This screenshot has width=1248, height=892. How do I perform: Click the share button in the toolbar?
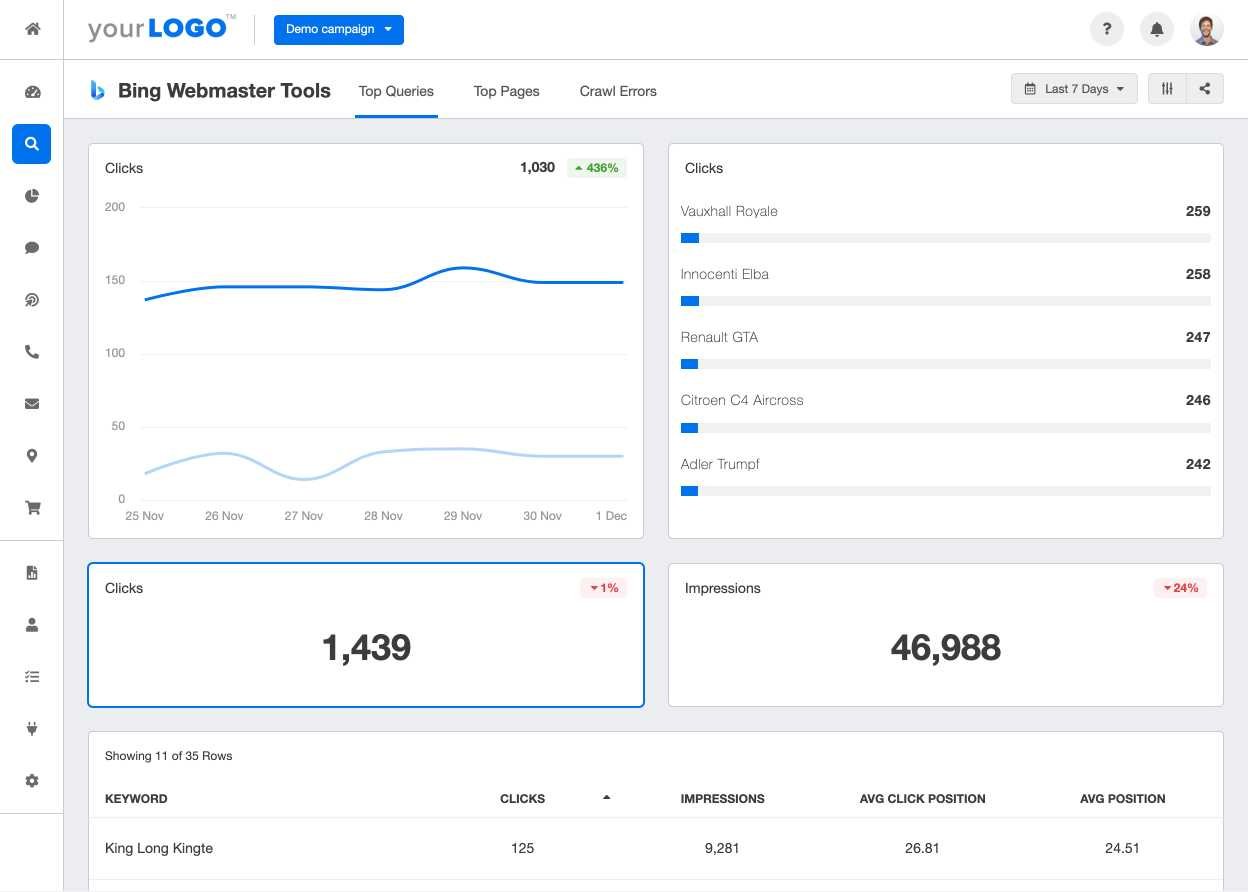coord(1205,89)
